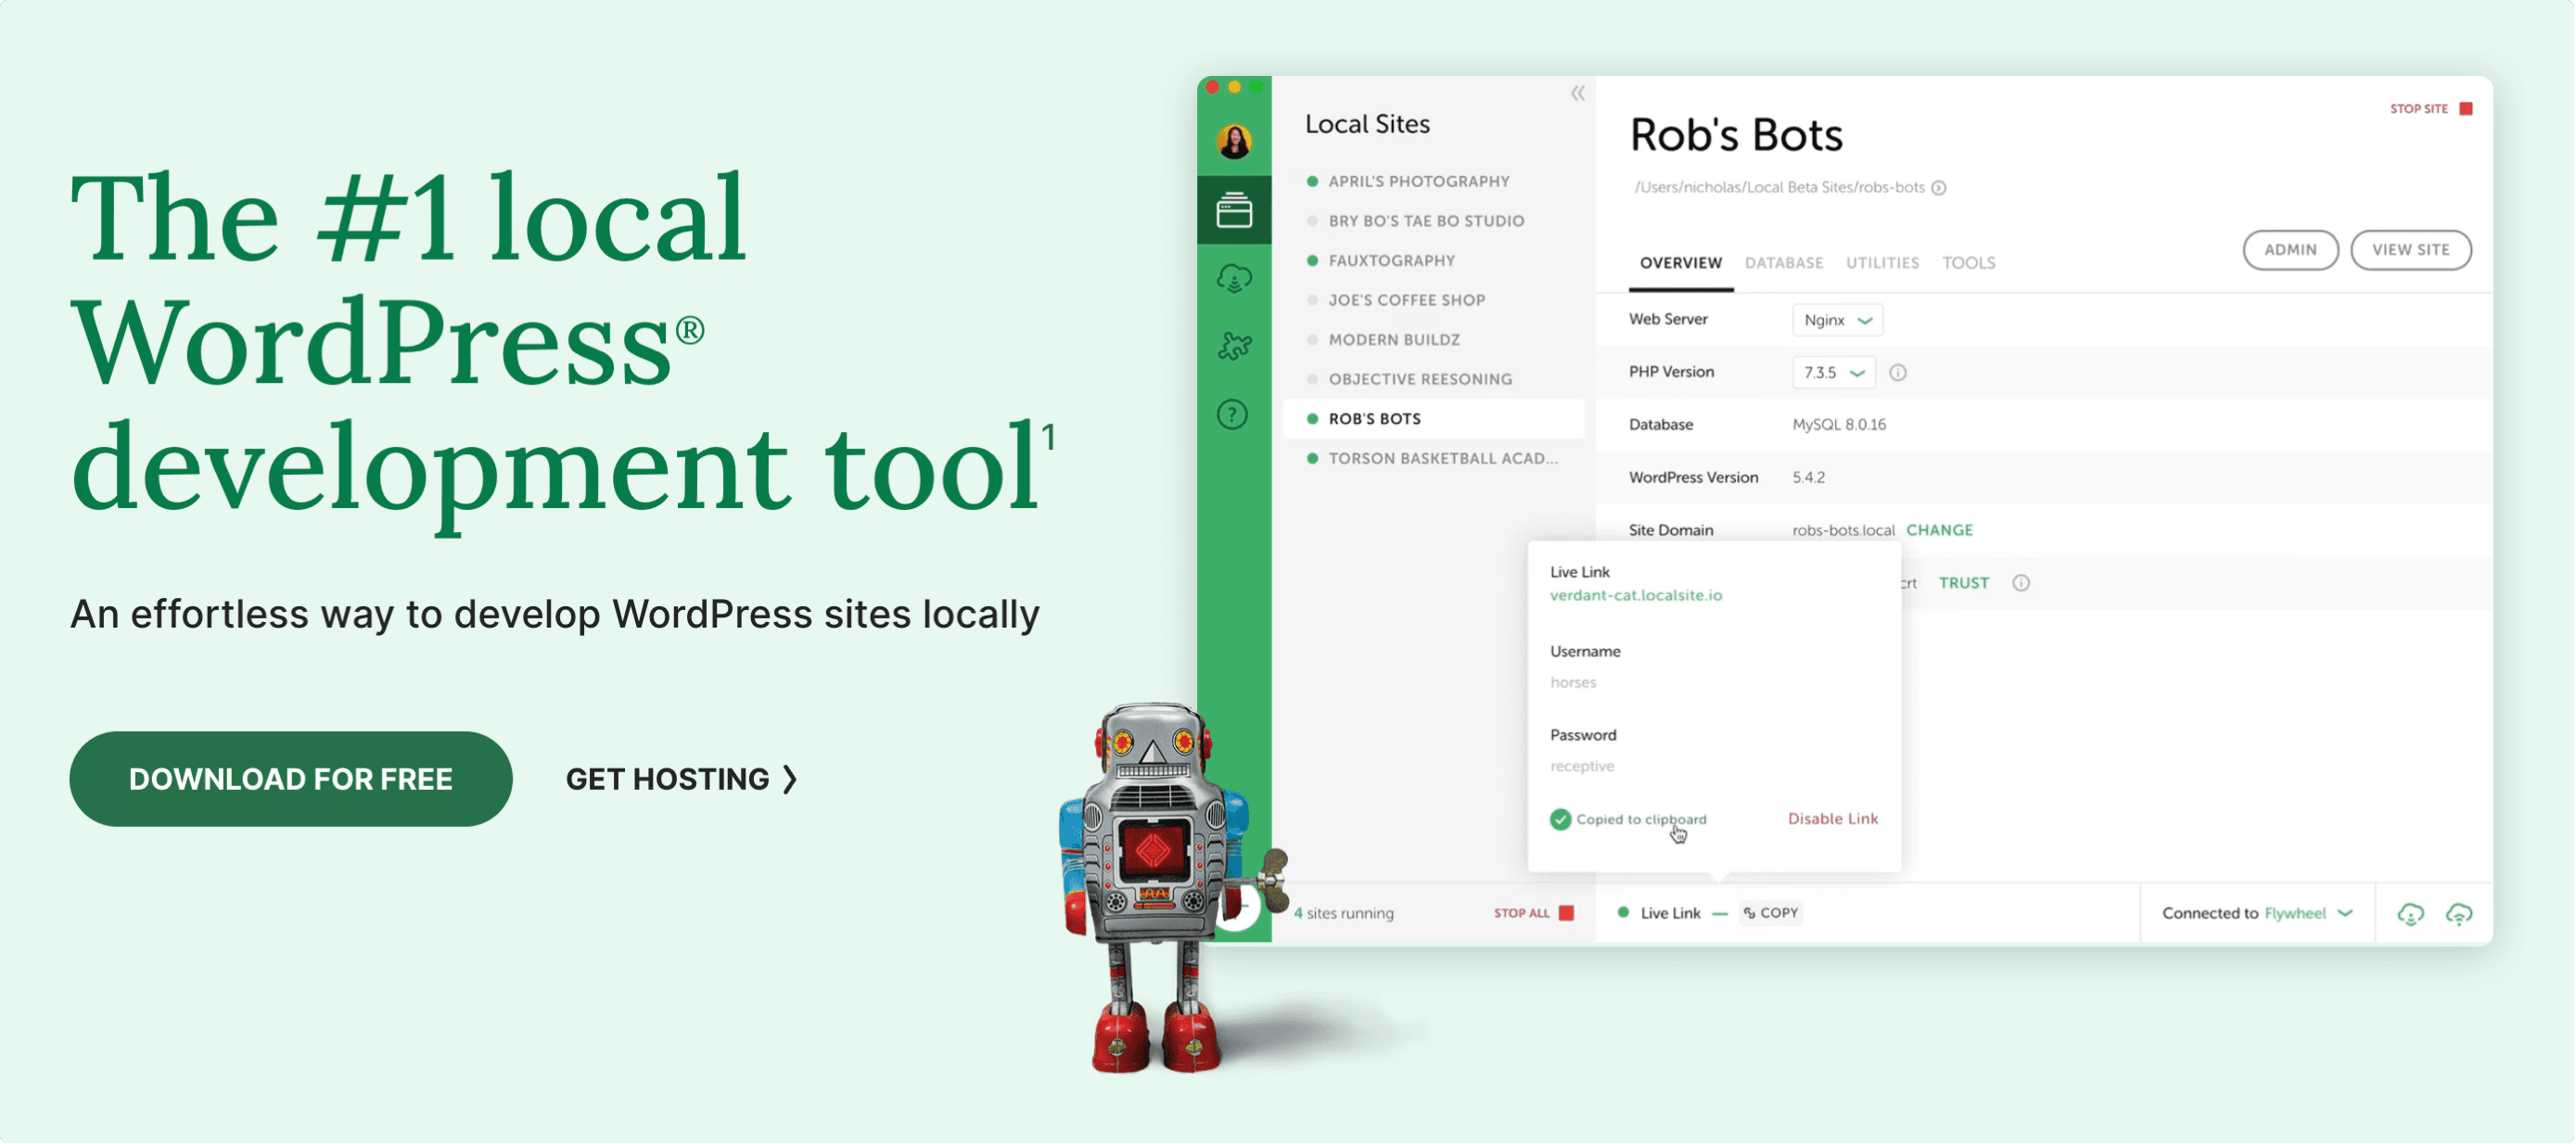Viewport: 2576px width, 1144px height.
Task: Click the password field value receptive
Action: [1582, 767]
